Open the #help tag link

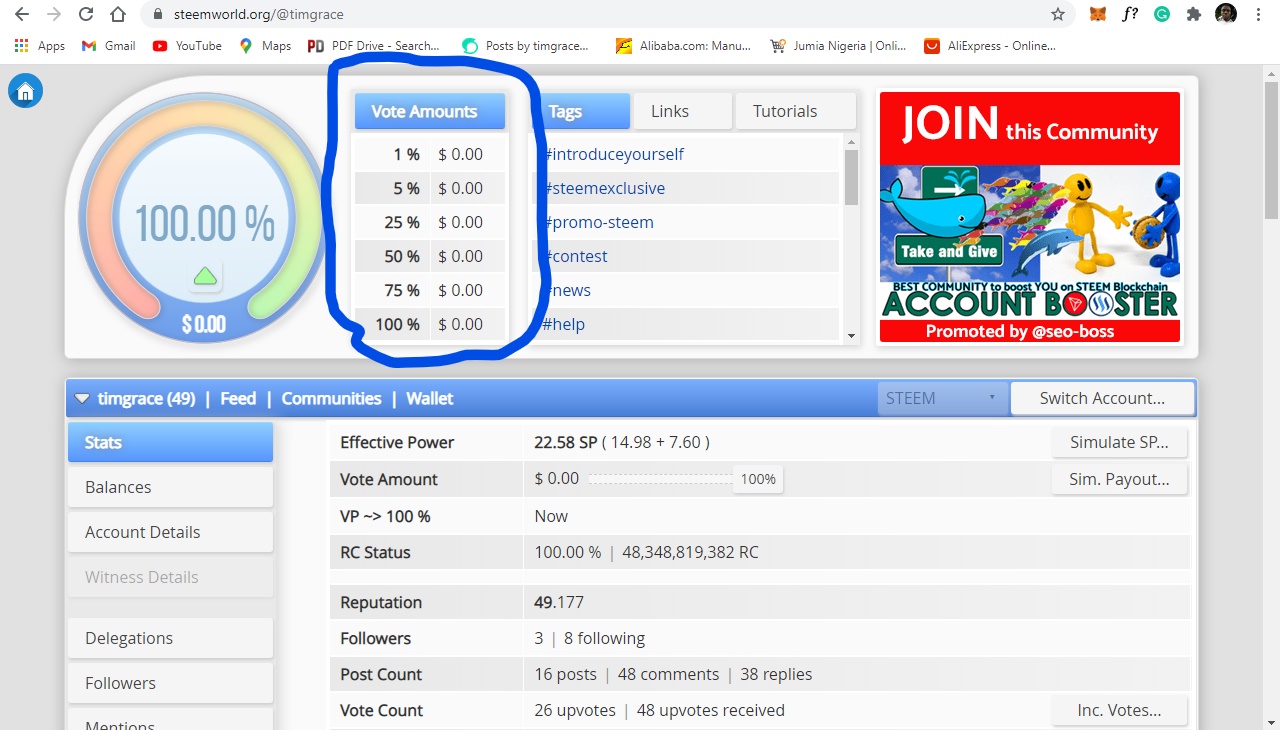pos(564,324)
